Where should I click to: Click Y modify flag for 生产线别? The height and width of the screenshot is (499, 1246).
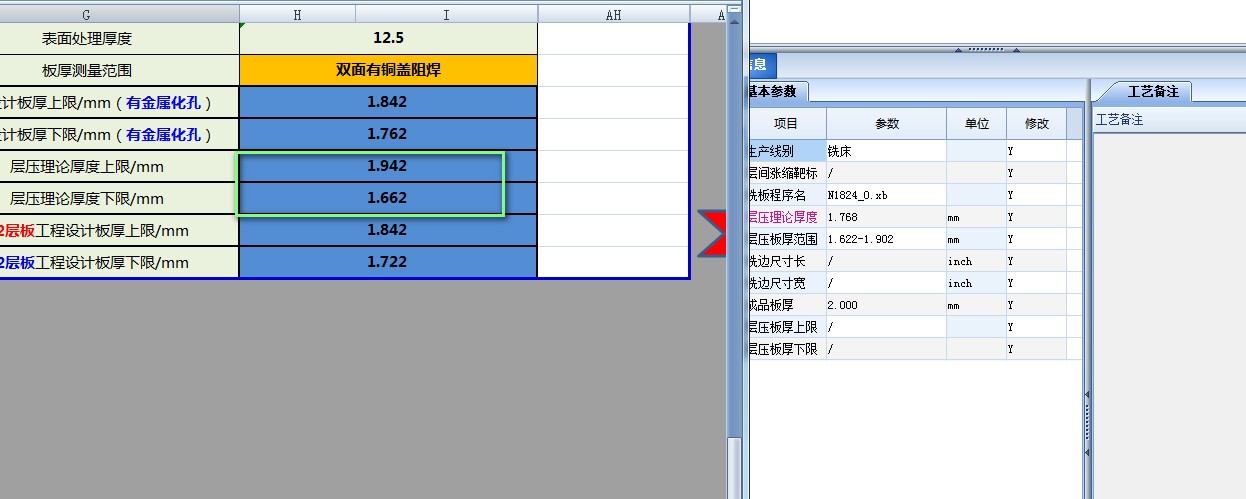[x=1036, y=151]
